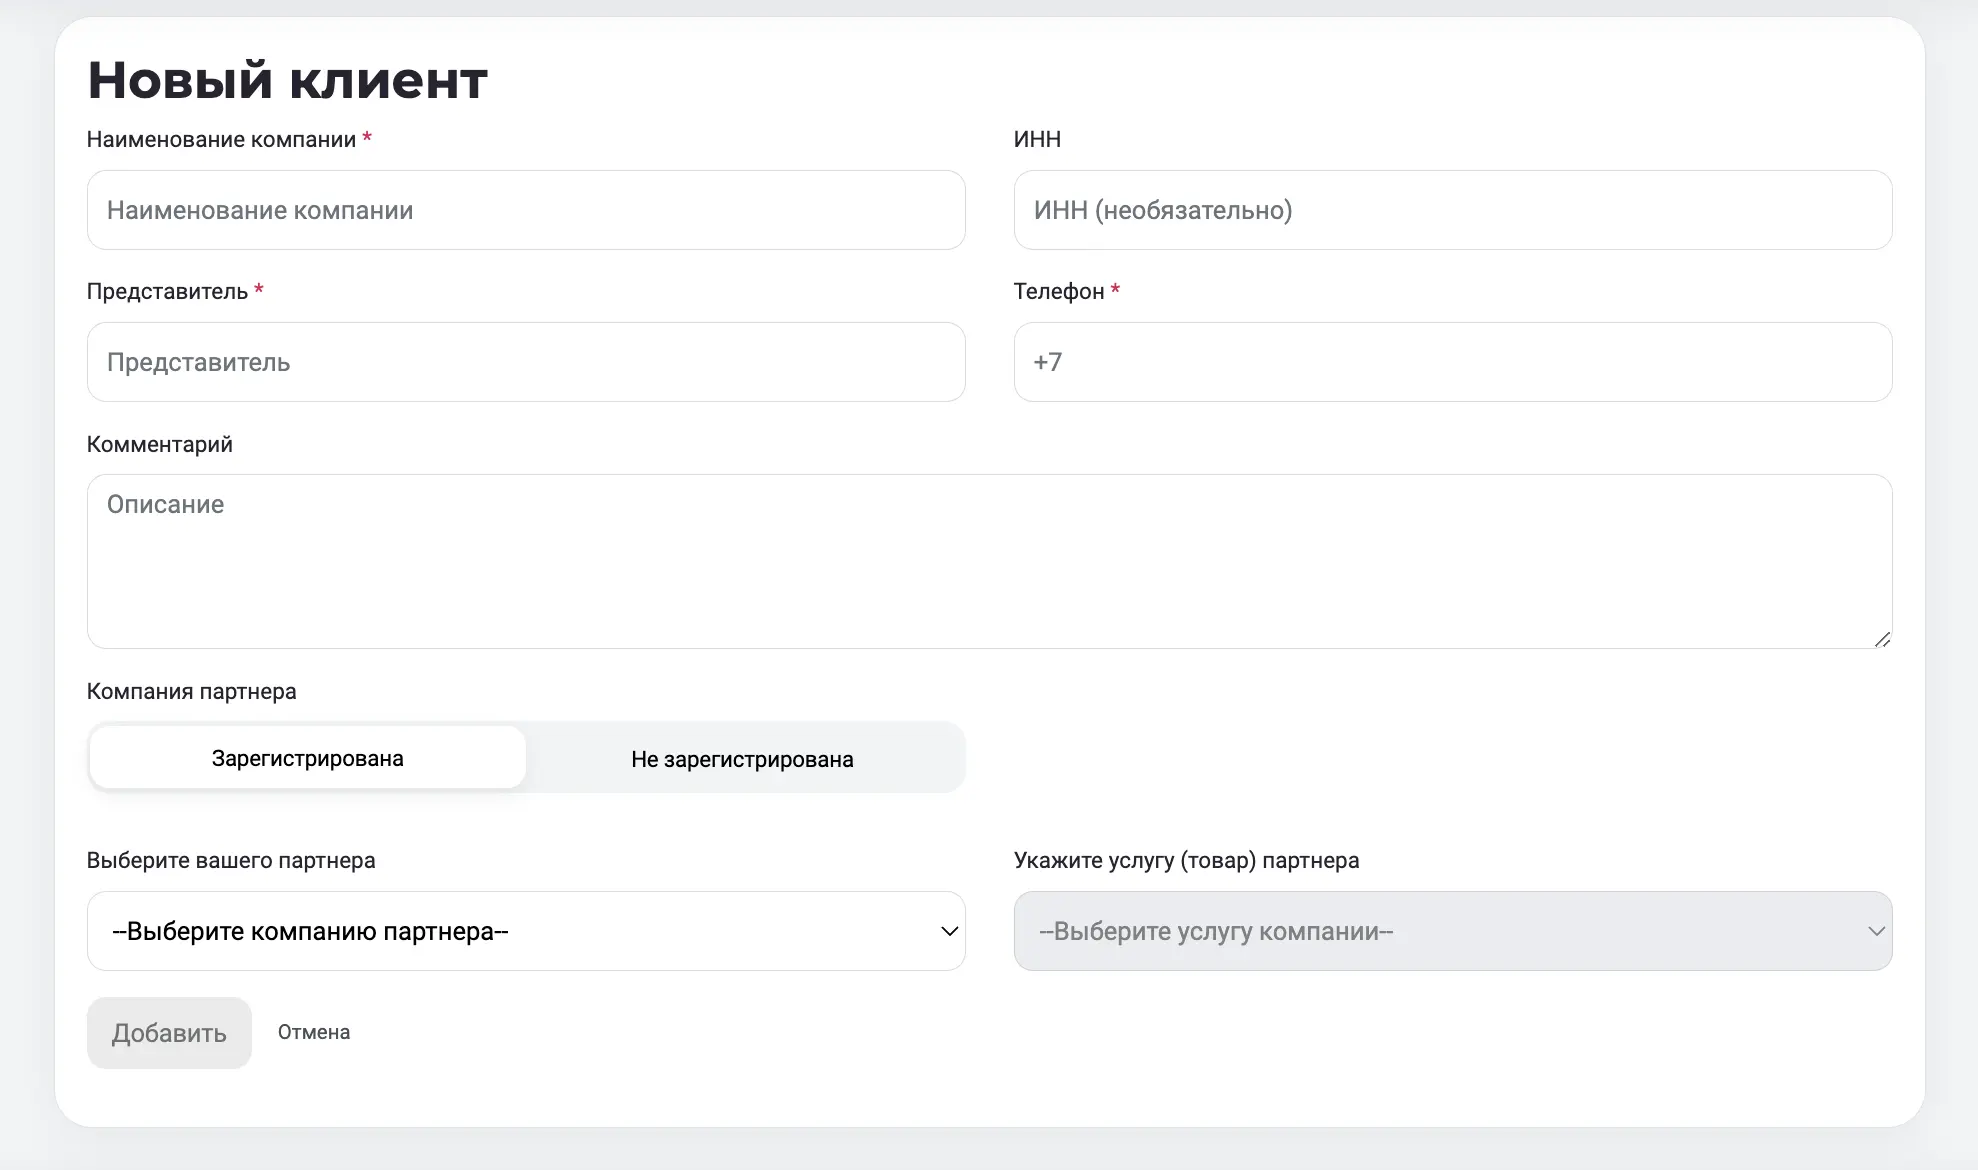
Task: Click the Представитель field label
Action: [167, 291]
